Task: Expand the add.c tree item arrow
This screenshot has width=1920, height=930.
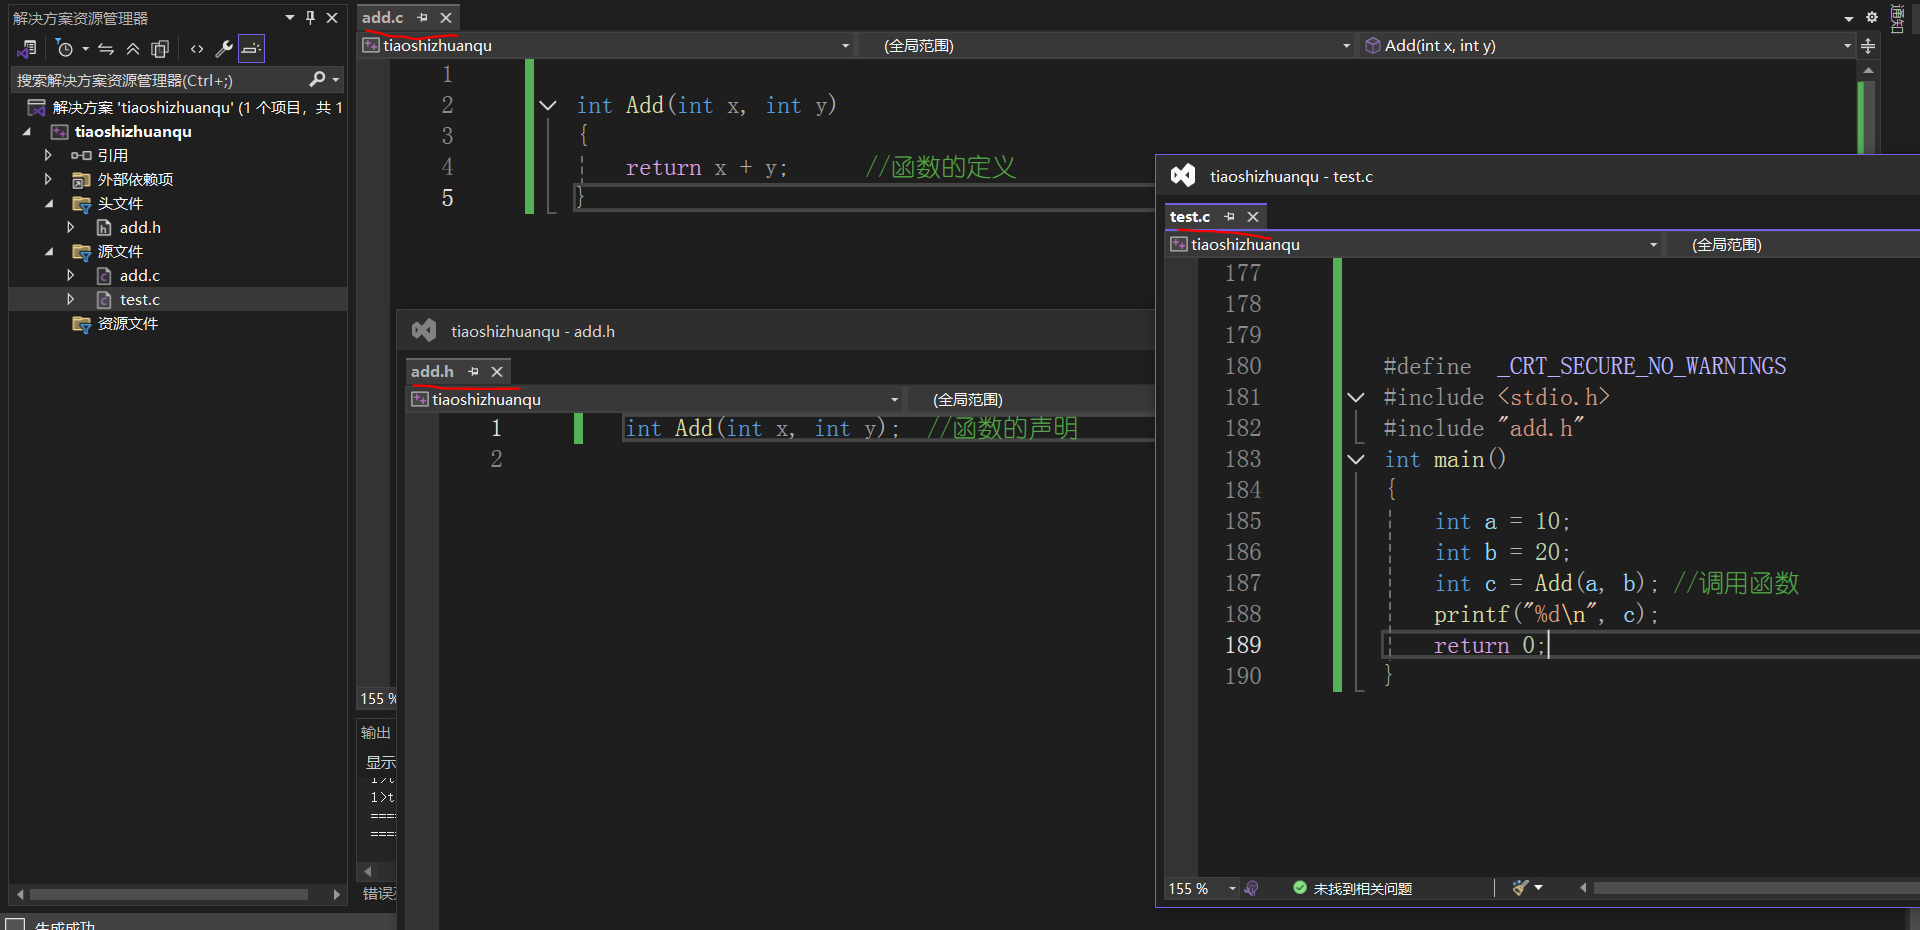Action: [70, 275]
